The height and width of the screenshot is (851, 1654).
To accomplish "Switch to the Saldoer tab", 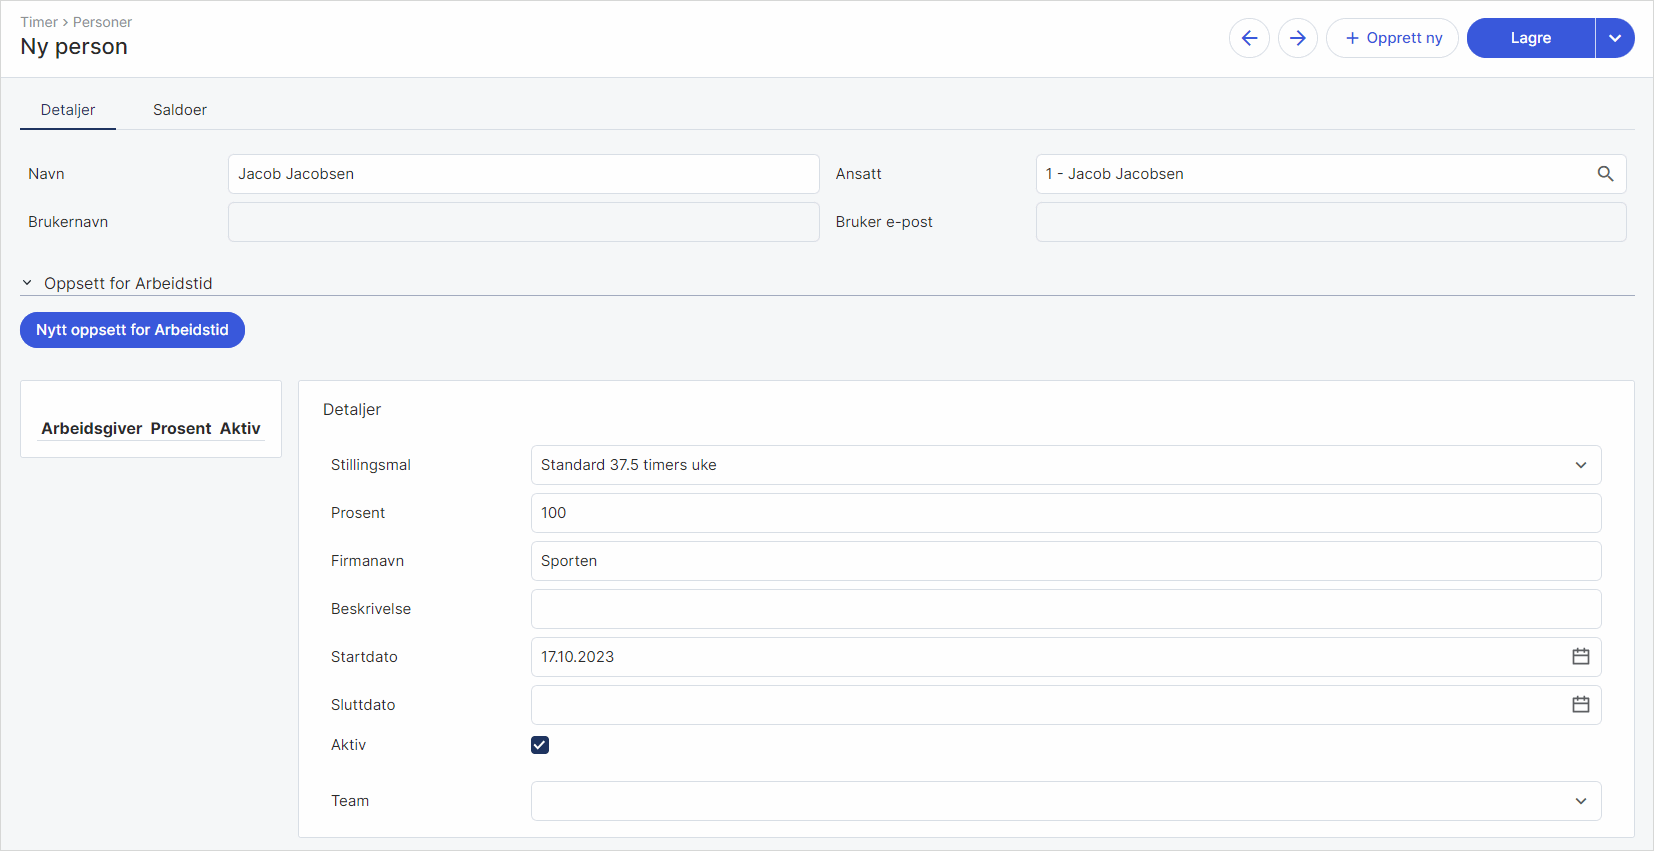I will pos(180,110).
